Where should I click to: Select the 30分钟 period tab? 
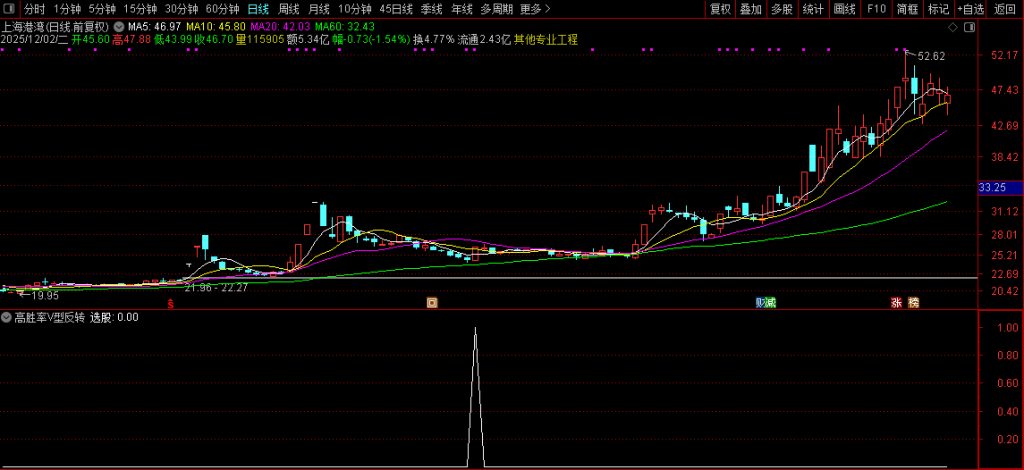click(x=181, y=9)
